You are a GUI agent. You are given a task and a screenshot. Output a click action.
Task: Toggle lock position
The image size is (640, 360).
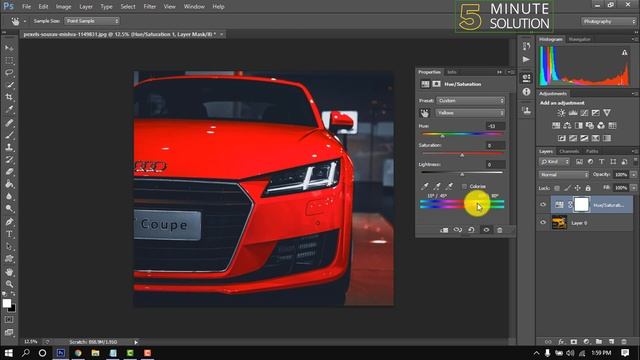578,188
